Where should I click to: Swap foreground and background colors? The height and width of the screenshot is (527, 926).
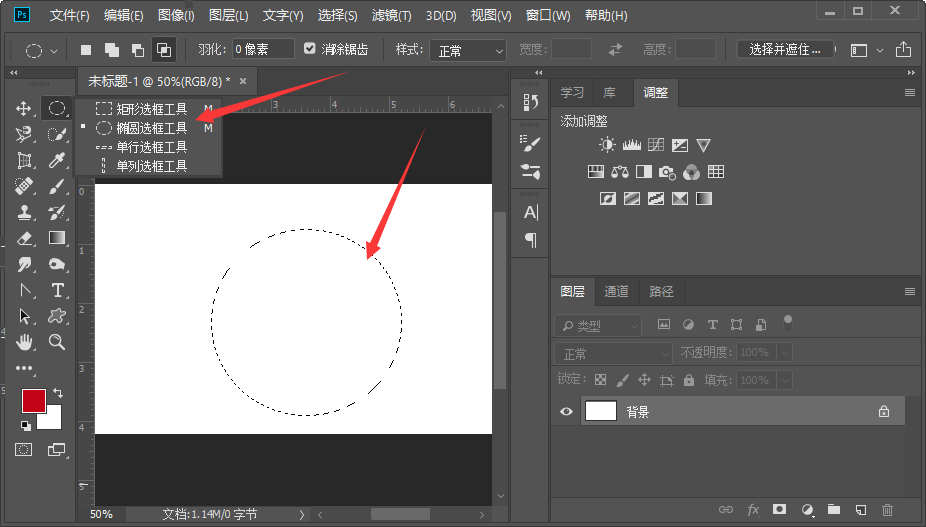pos(58,392)
